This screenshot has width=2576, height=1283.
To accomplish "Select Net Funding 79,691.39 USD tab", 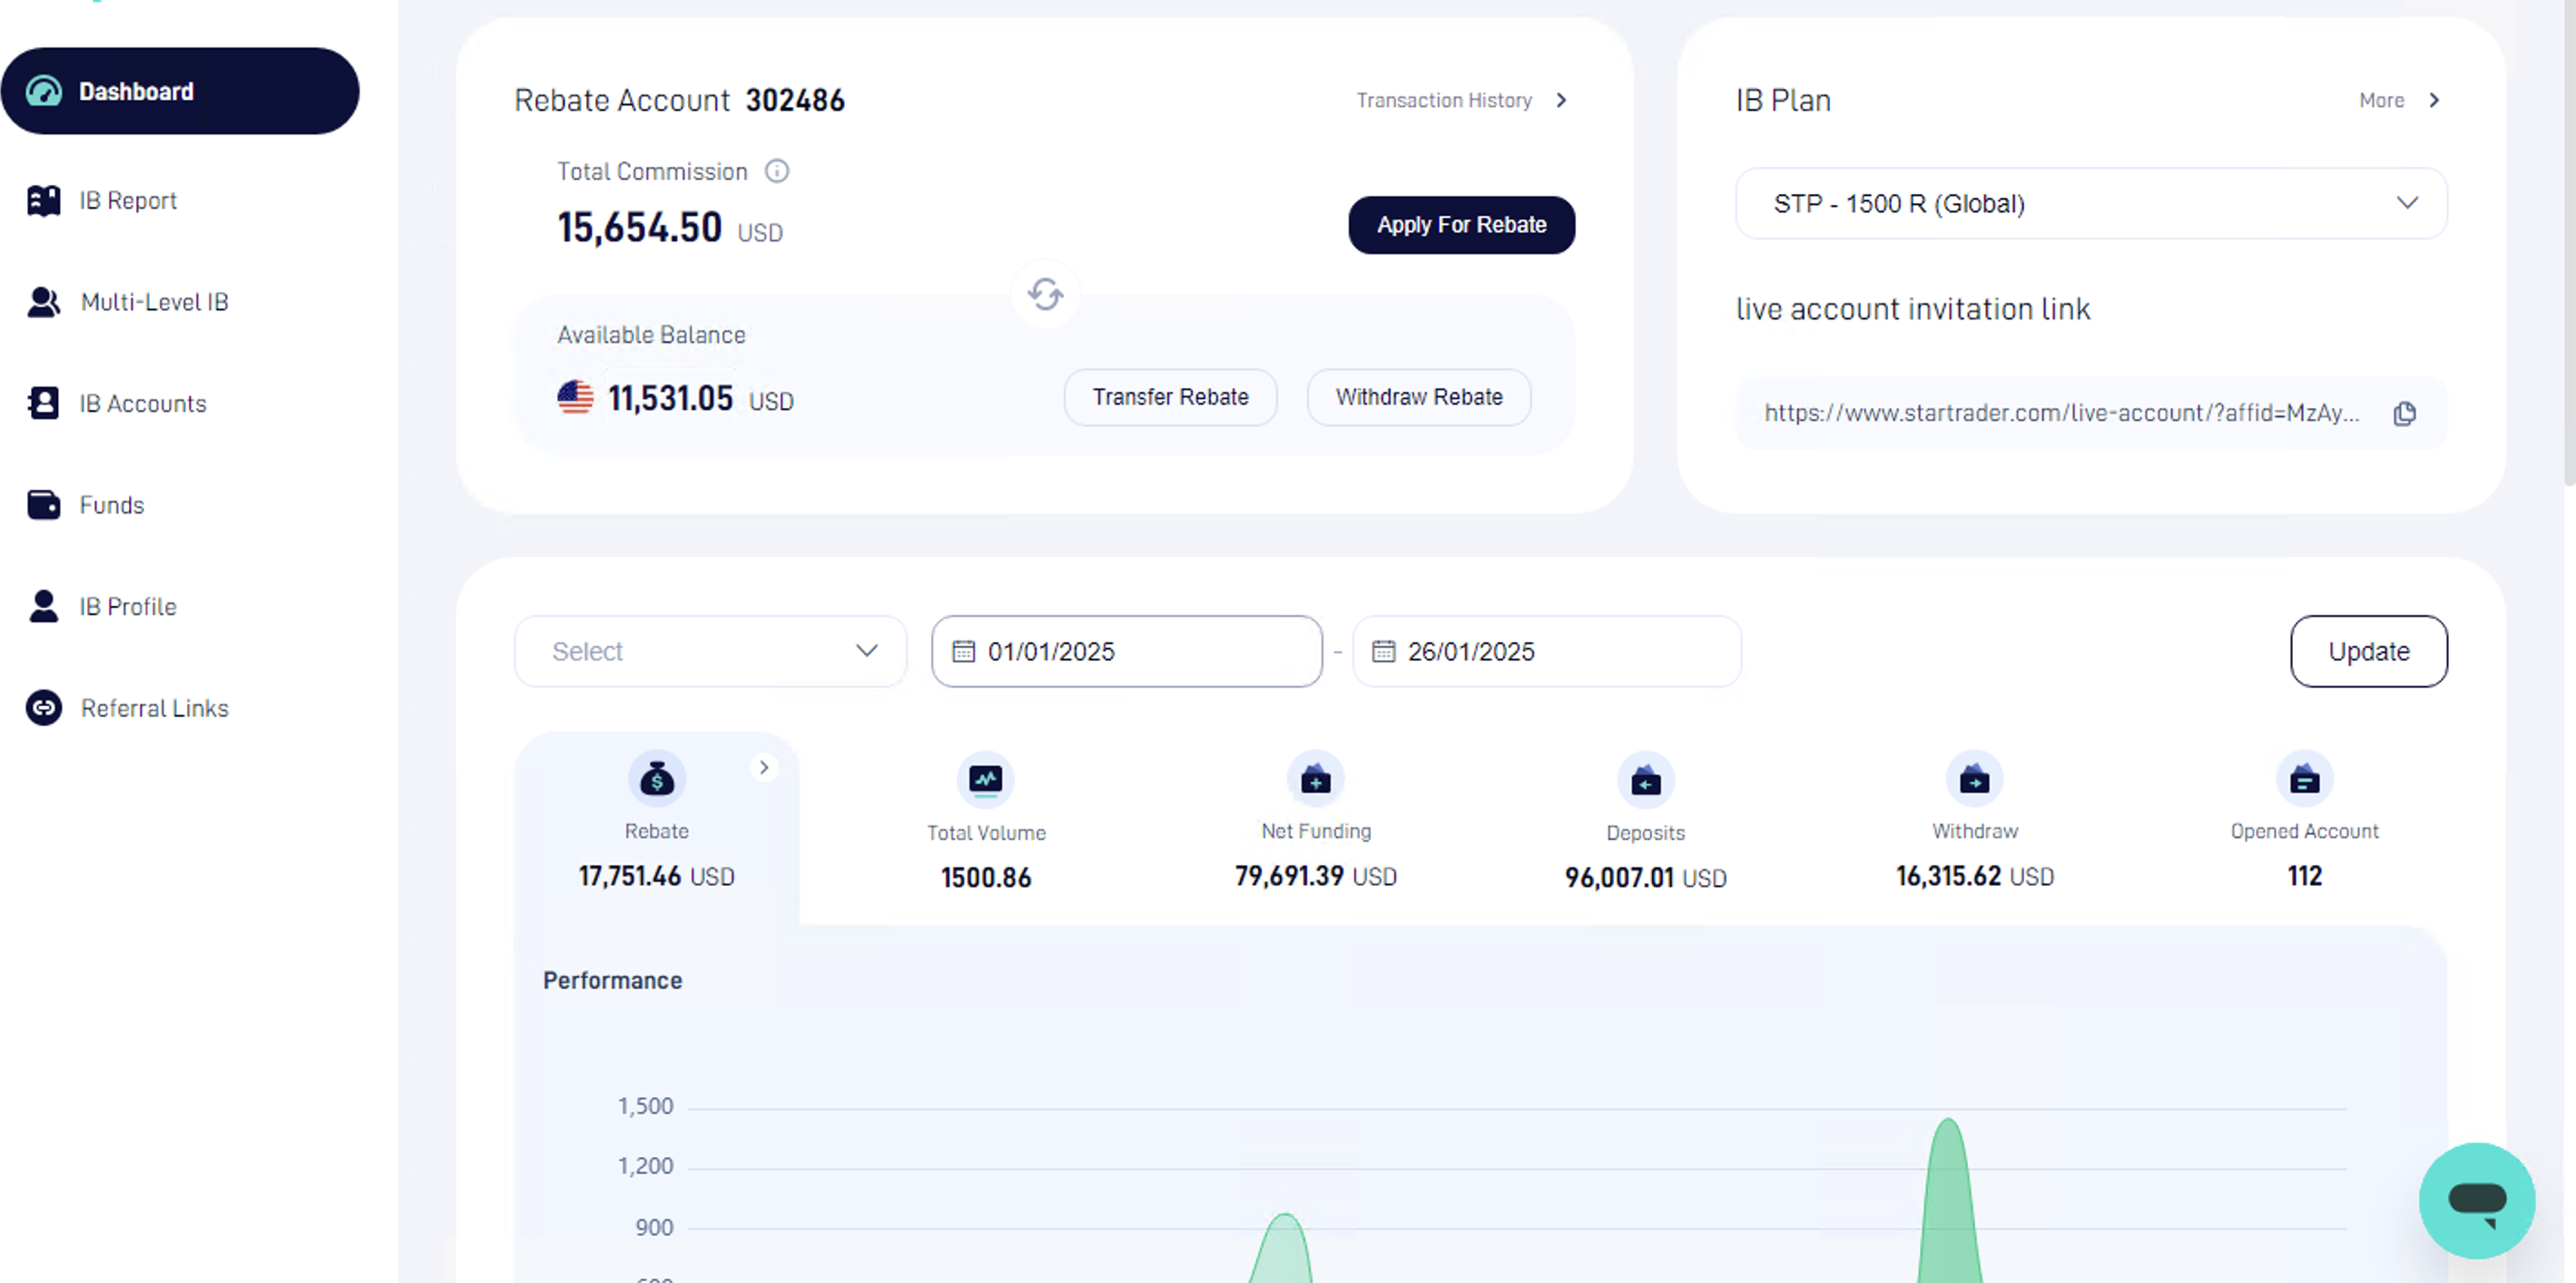I will tap(1315, 828).
